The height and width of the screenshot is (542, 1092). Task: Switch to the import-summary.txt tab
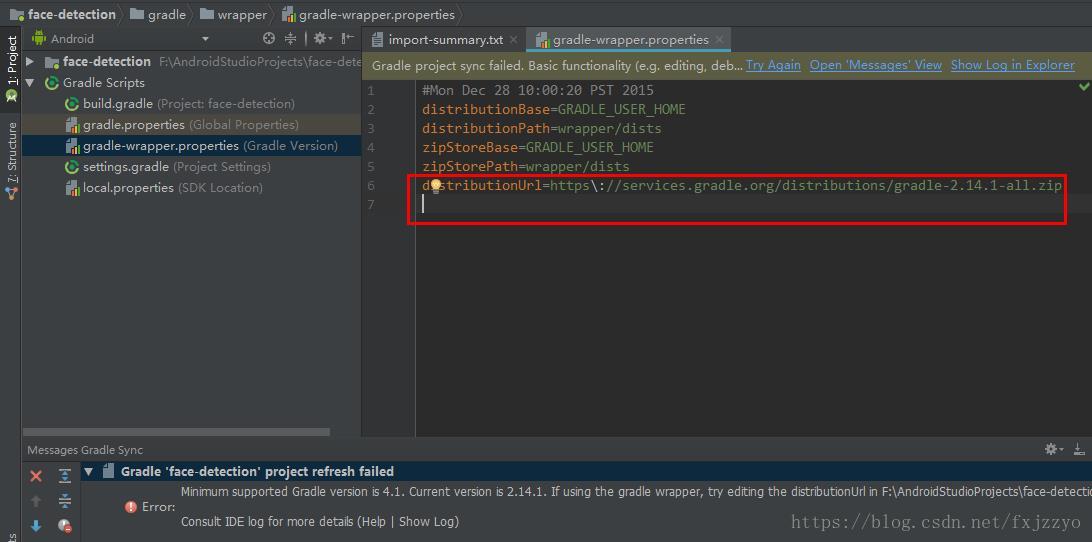pos(445,40)
